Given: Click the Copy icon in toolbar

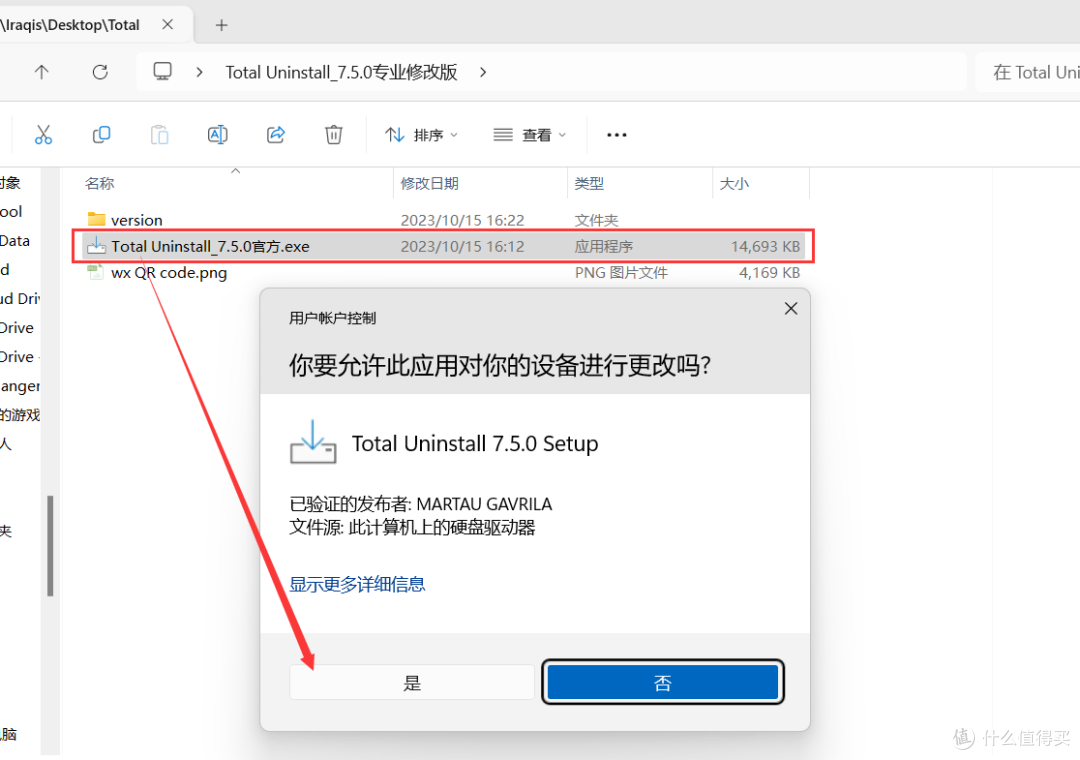Looking at the screenshot, I should 101,134.
